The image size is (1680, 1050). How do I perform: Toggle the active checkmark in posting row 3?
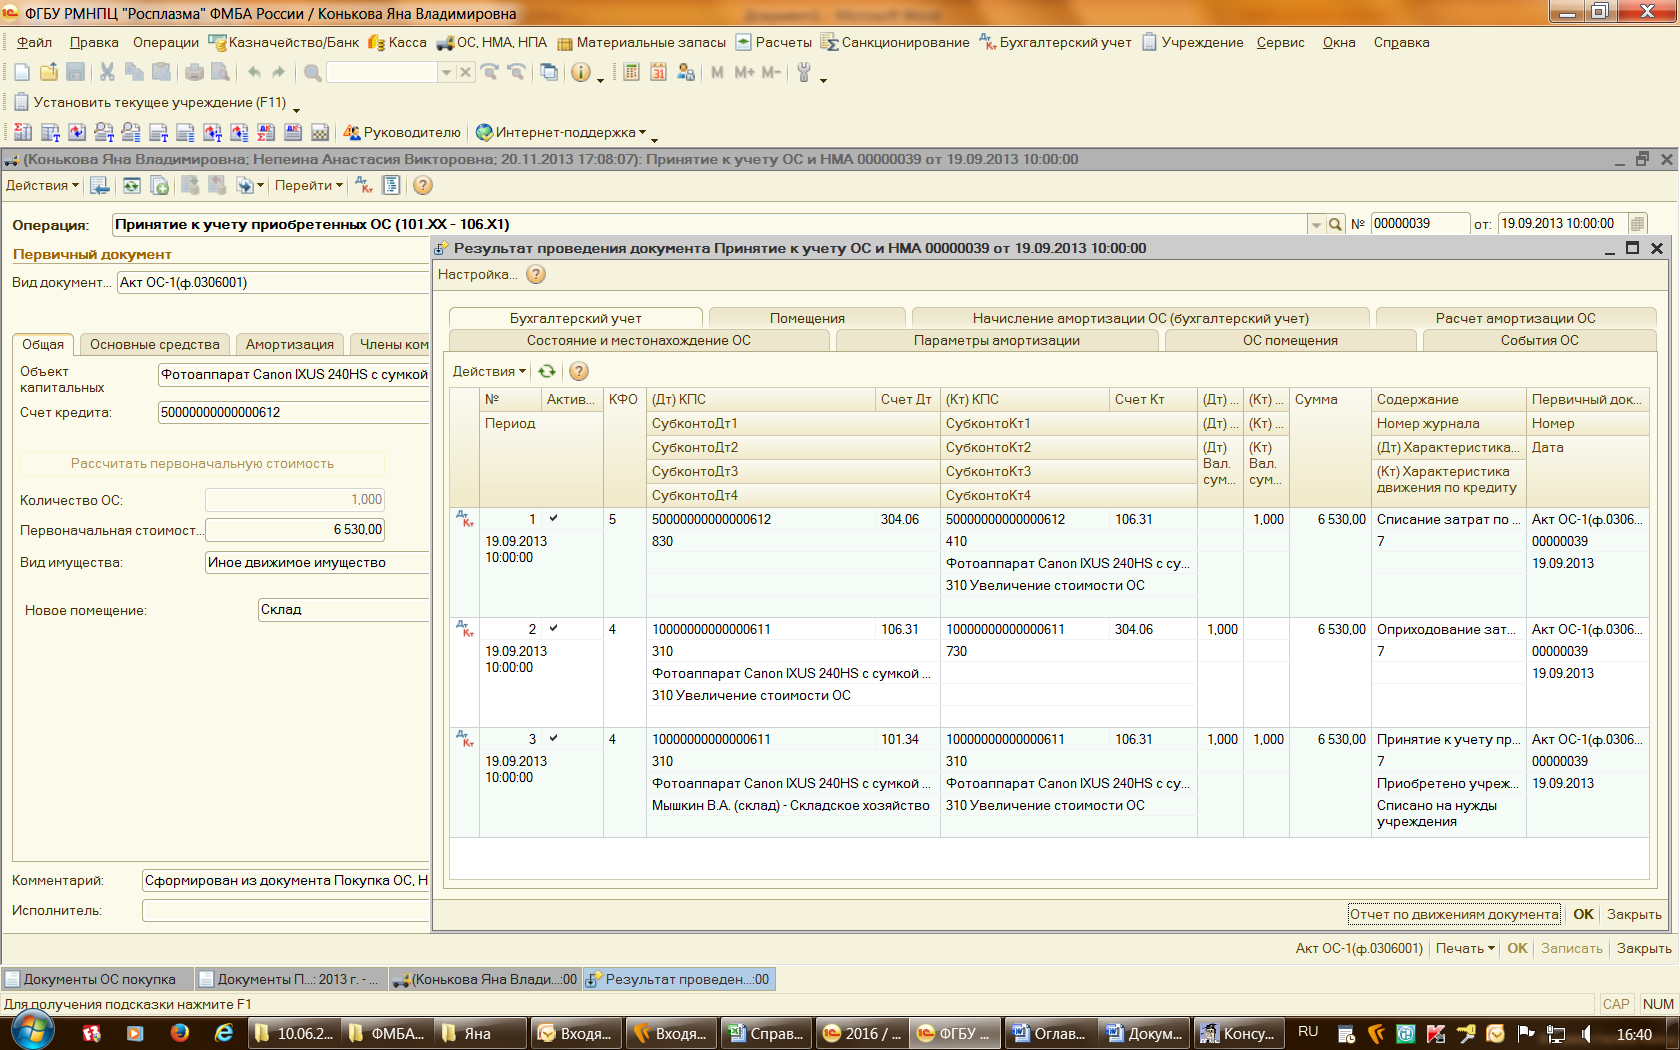(553, 738)
